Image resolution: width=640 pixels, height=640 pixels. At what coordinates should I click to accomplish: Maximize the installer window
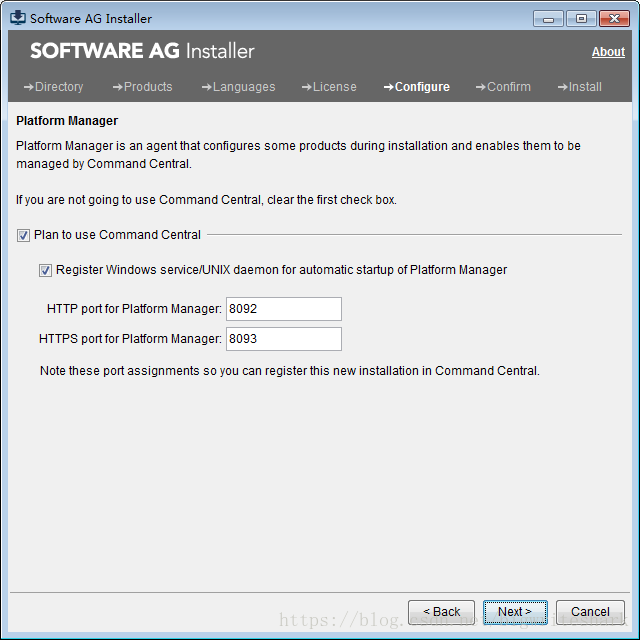tap(581, 19)
